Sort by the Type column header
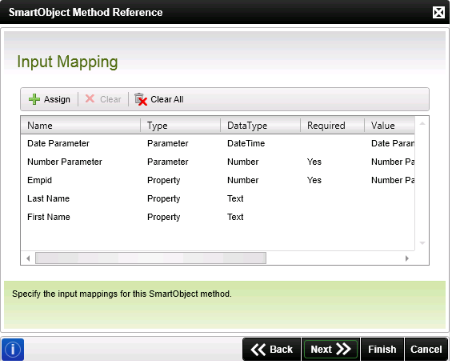This screenshot has height=361, width=450. [180, 126]
